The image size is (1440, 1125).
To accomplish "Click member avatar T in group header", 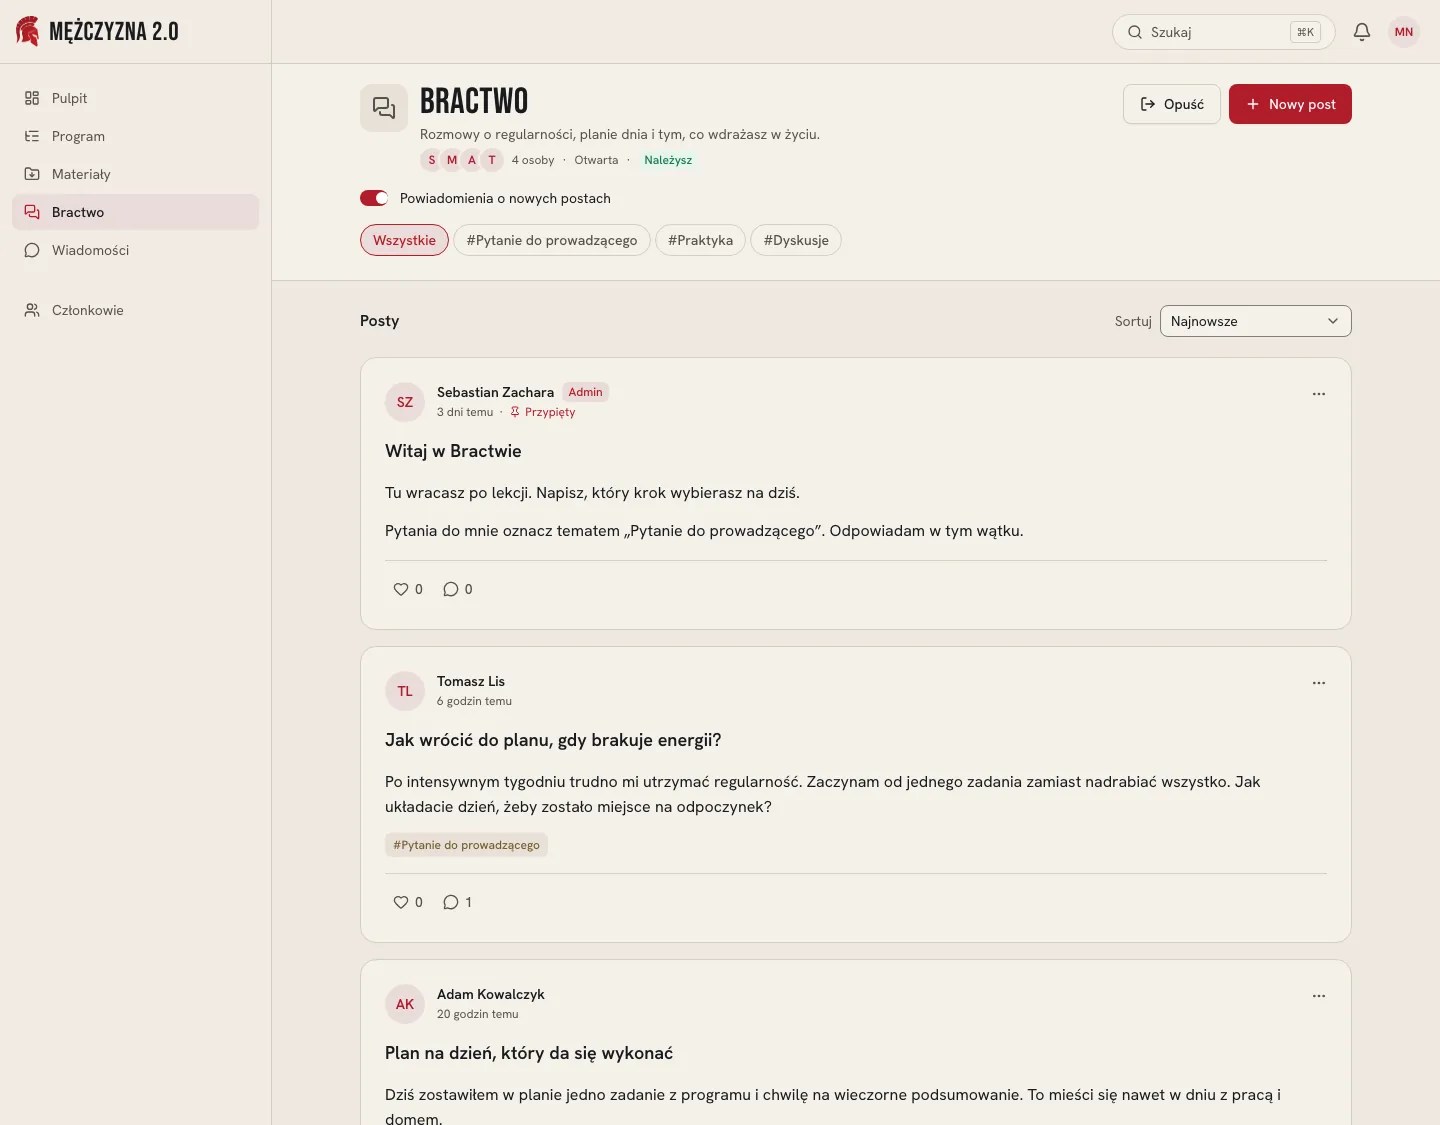I will (492, 160).
